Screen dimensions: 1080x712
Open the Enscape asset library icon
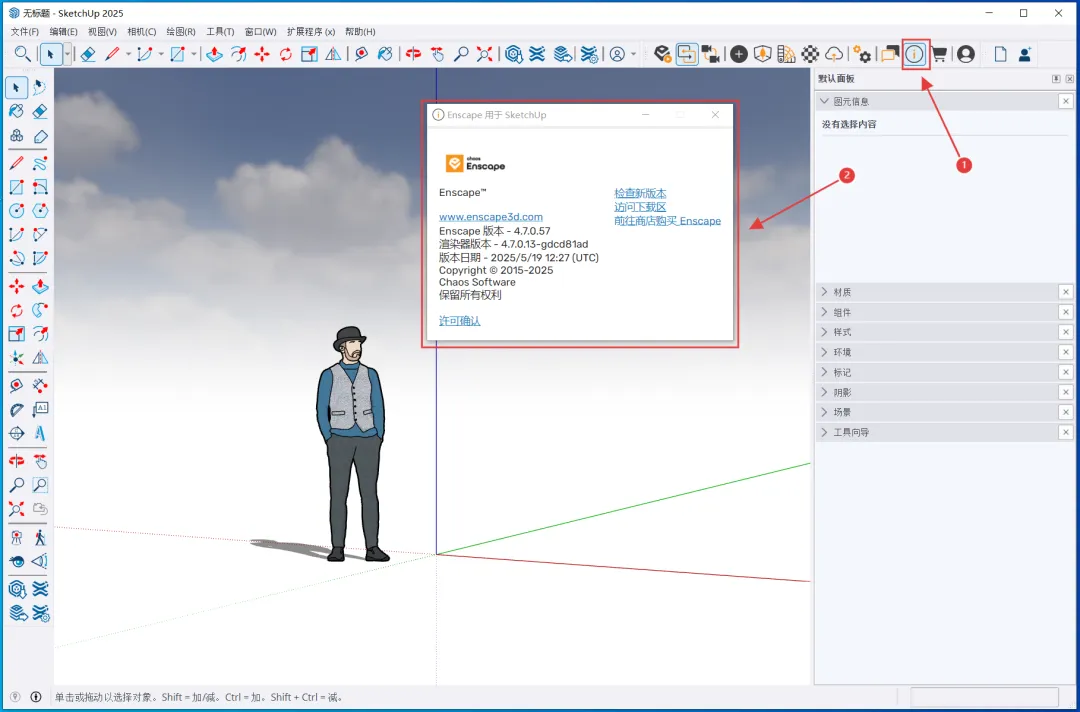[762, 54]
